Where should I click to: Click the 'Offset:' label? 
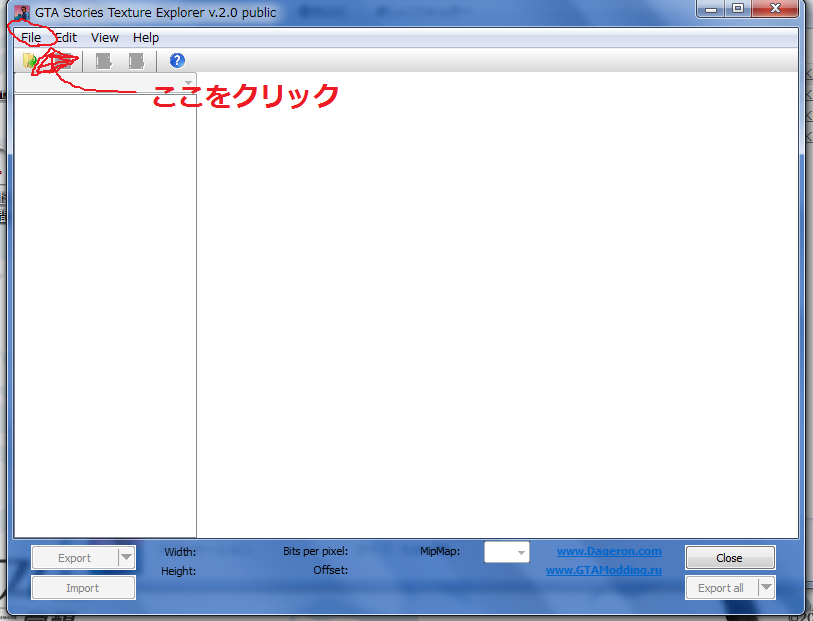331,570
